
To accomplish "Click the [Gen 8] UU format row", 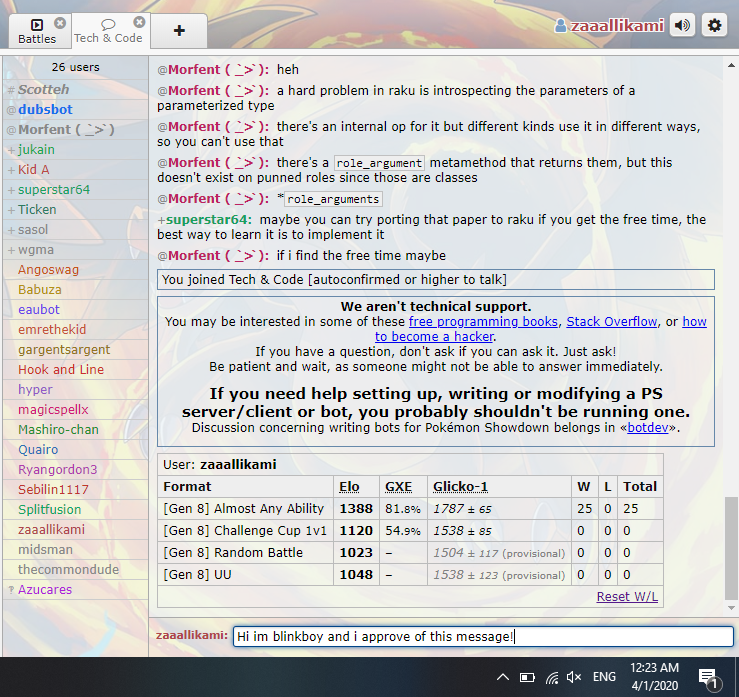I will coord(411,575).
